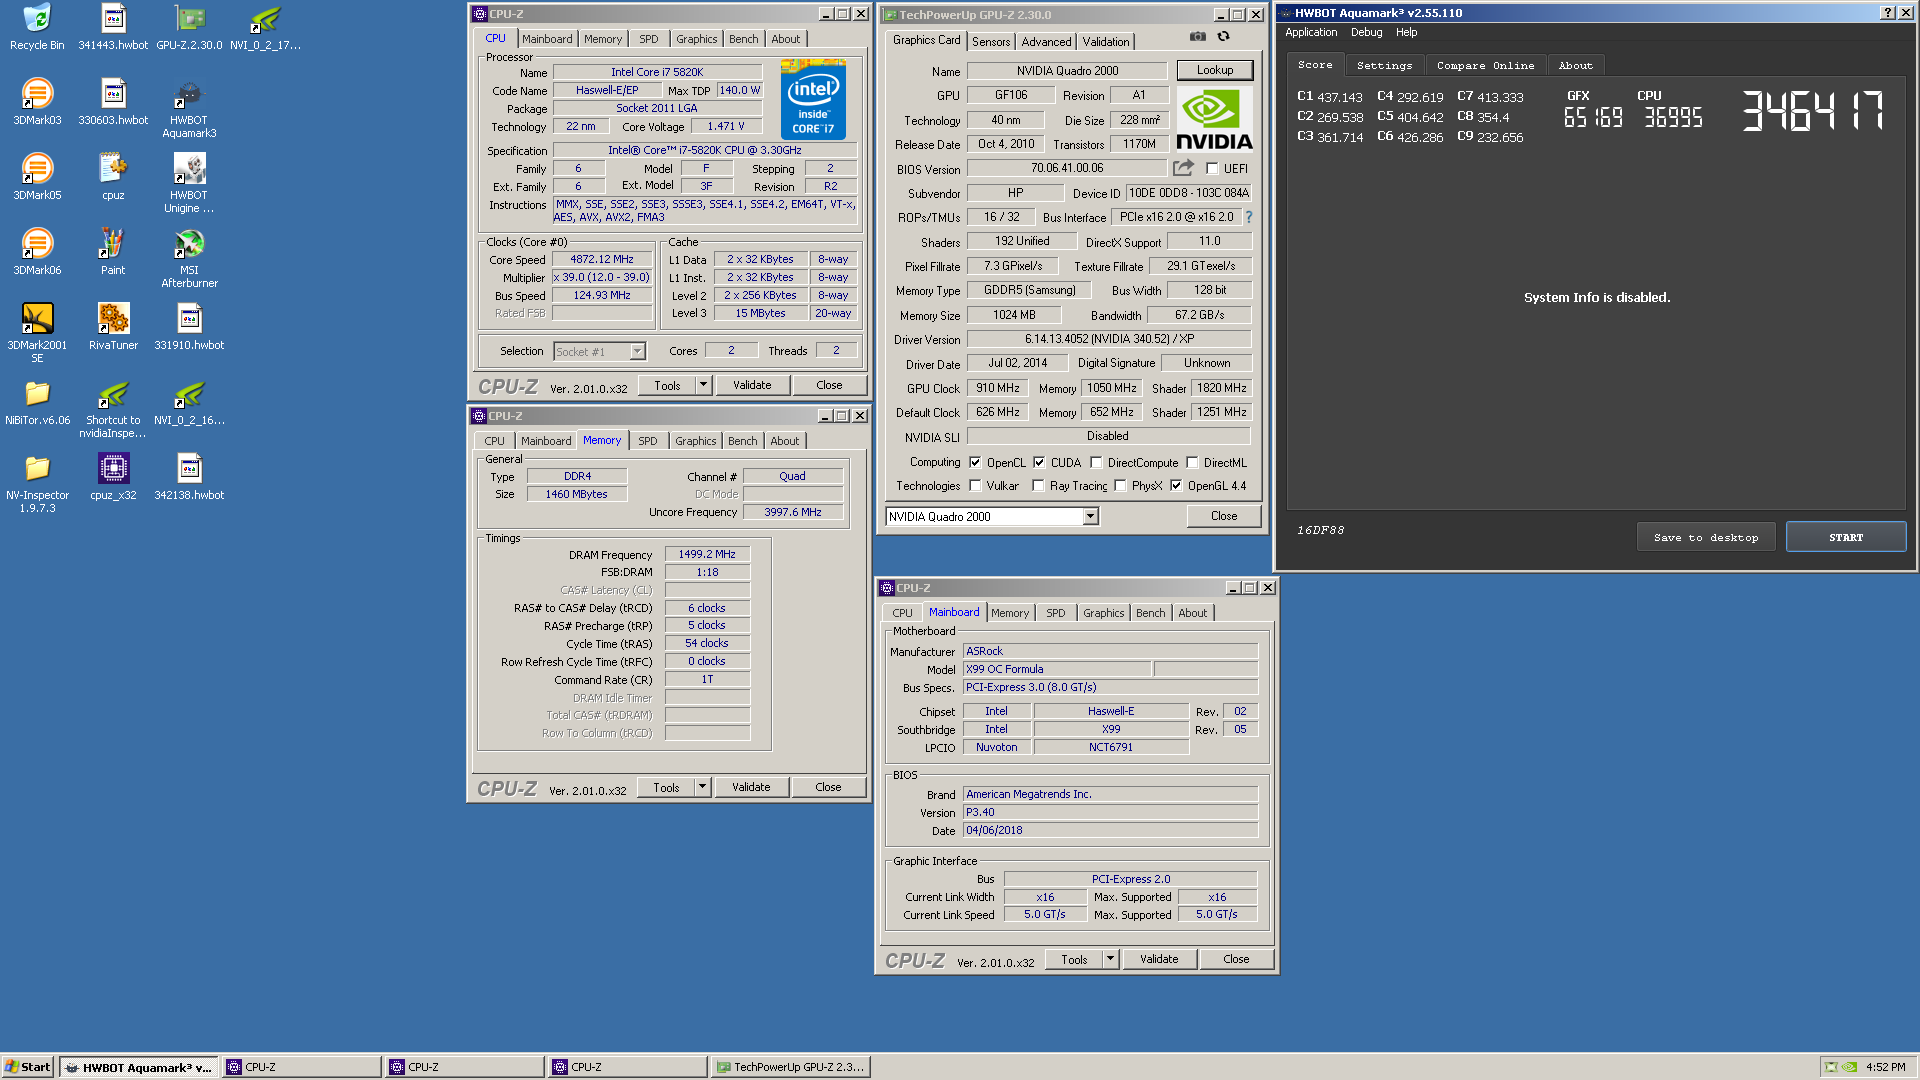Open the Shortcut to nvidiaInspector icon
This screenshot has width=1920, height=1080.
coord(113,408)
